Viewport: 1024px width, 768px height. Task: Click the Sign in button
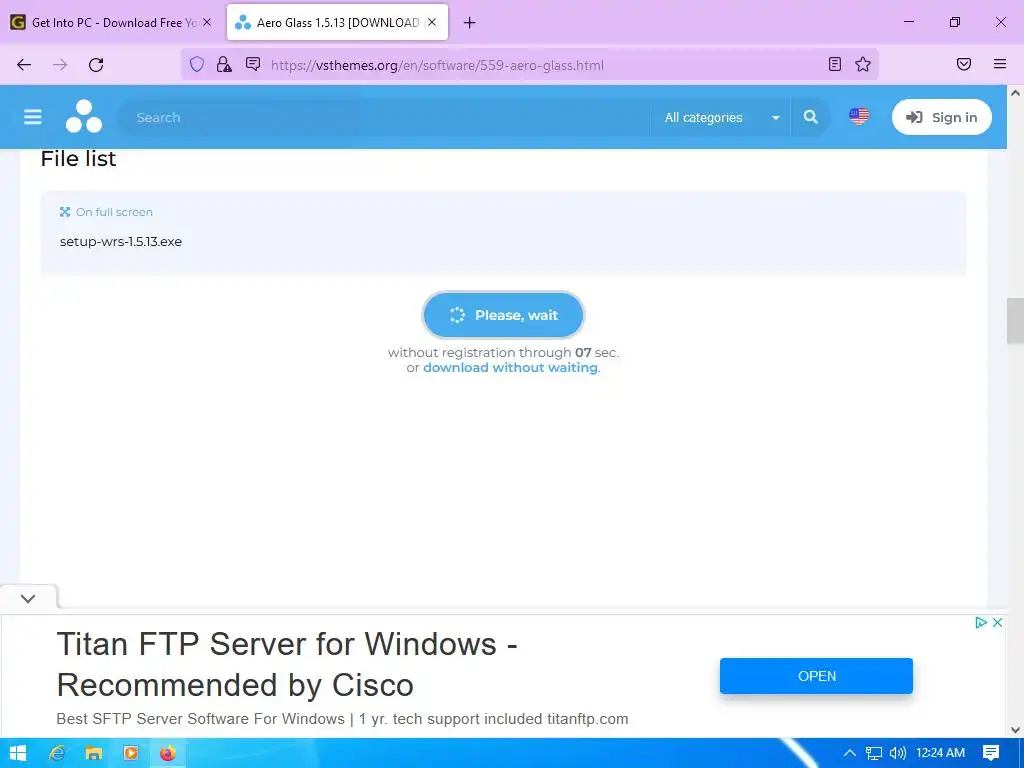click(x=942, y=117)
